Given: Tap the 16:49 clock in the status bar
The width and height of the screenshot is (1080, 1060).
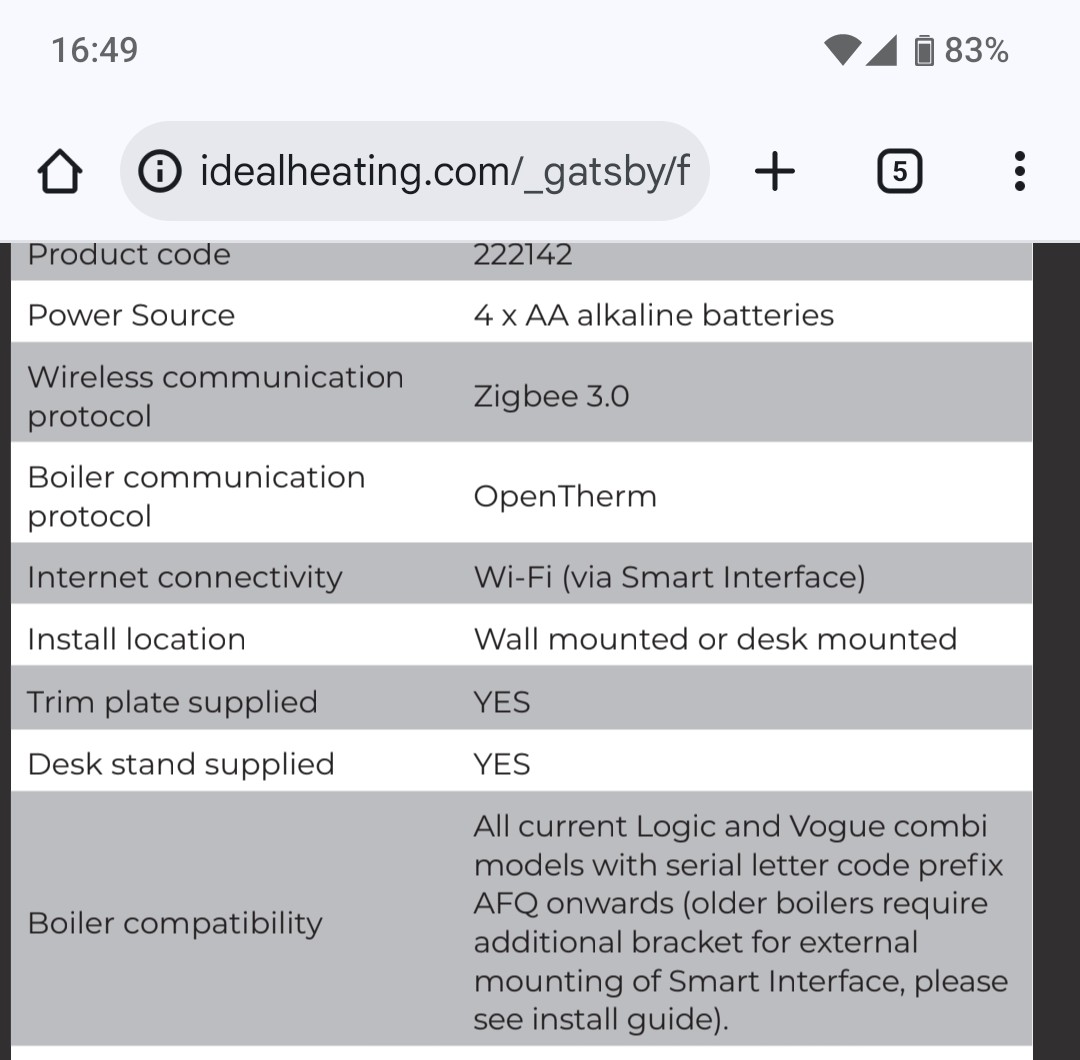Looking at the screenshot, I should 95,50.
